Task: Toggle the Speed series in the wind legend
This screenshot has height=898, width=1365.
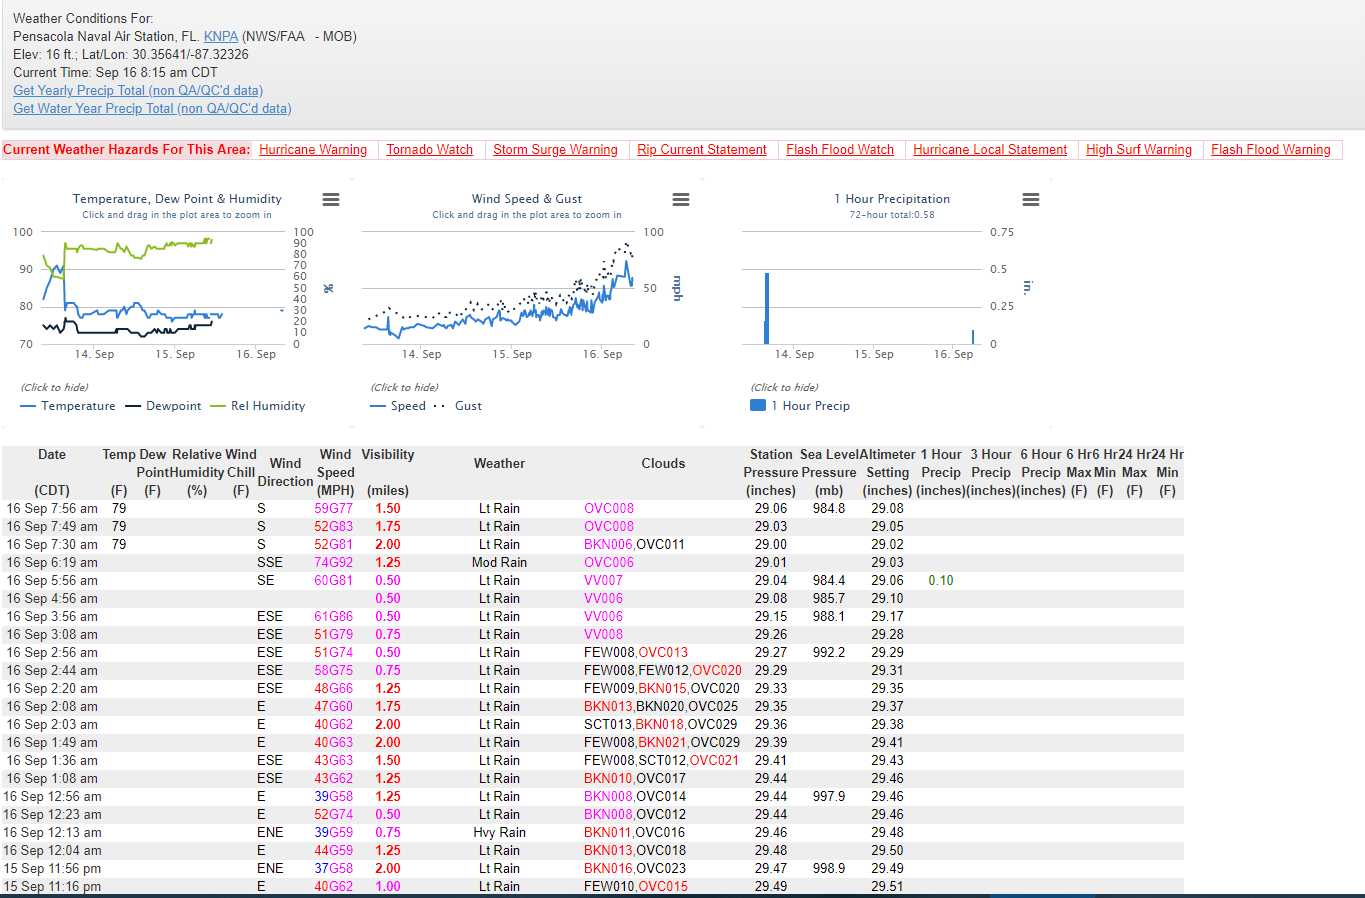Action: coord(398,406)
